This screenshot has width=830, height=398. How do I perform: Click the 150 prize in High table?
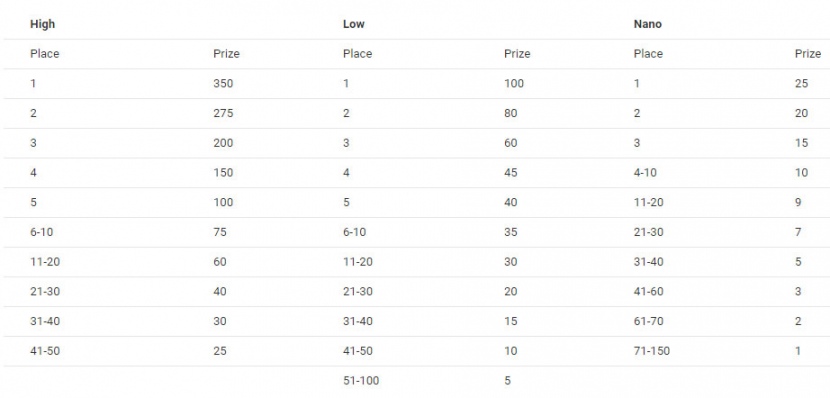[223, 172]
